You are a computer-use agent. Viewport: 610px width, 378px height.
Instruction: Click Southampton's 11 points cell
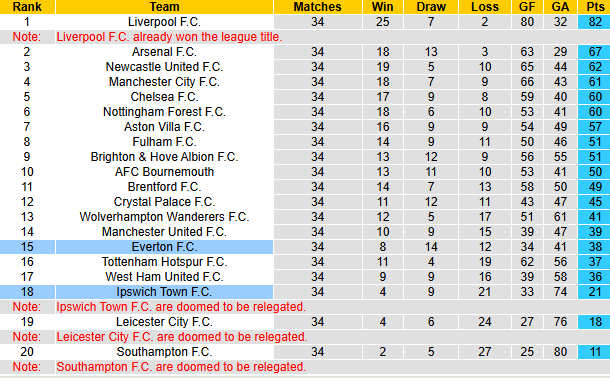[x=594, y=352]
